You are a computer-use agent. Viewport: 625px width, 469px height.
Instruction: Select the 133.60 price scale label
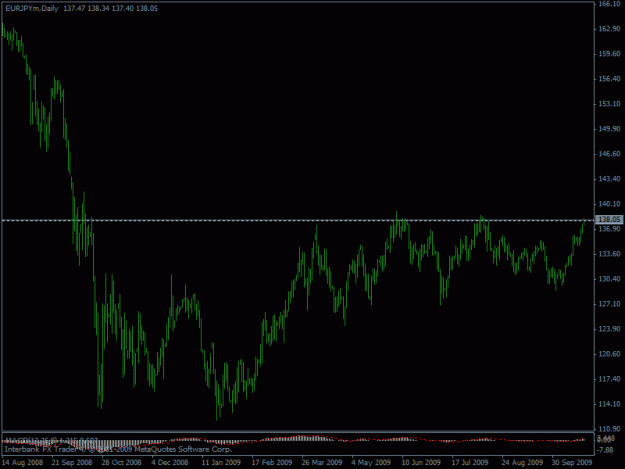click(609, 254)
